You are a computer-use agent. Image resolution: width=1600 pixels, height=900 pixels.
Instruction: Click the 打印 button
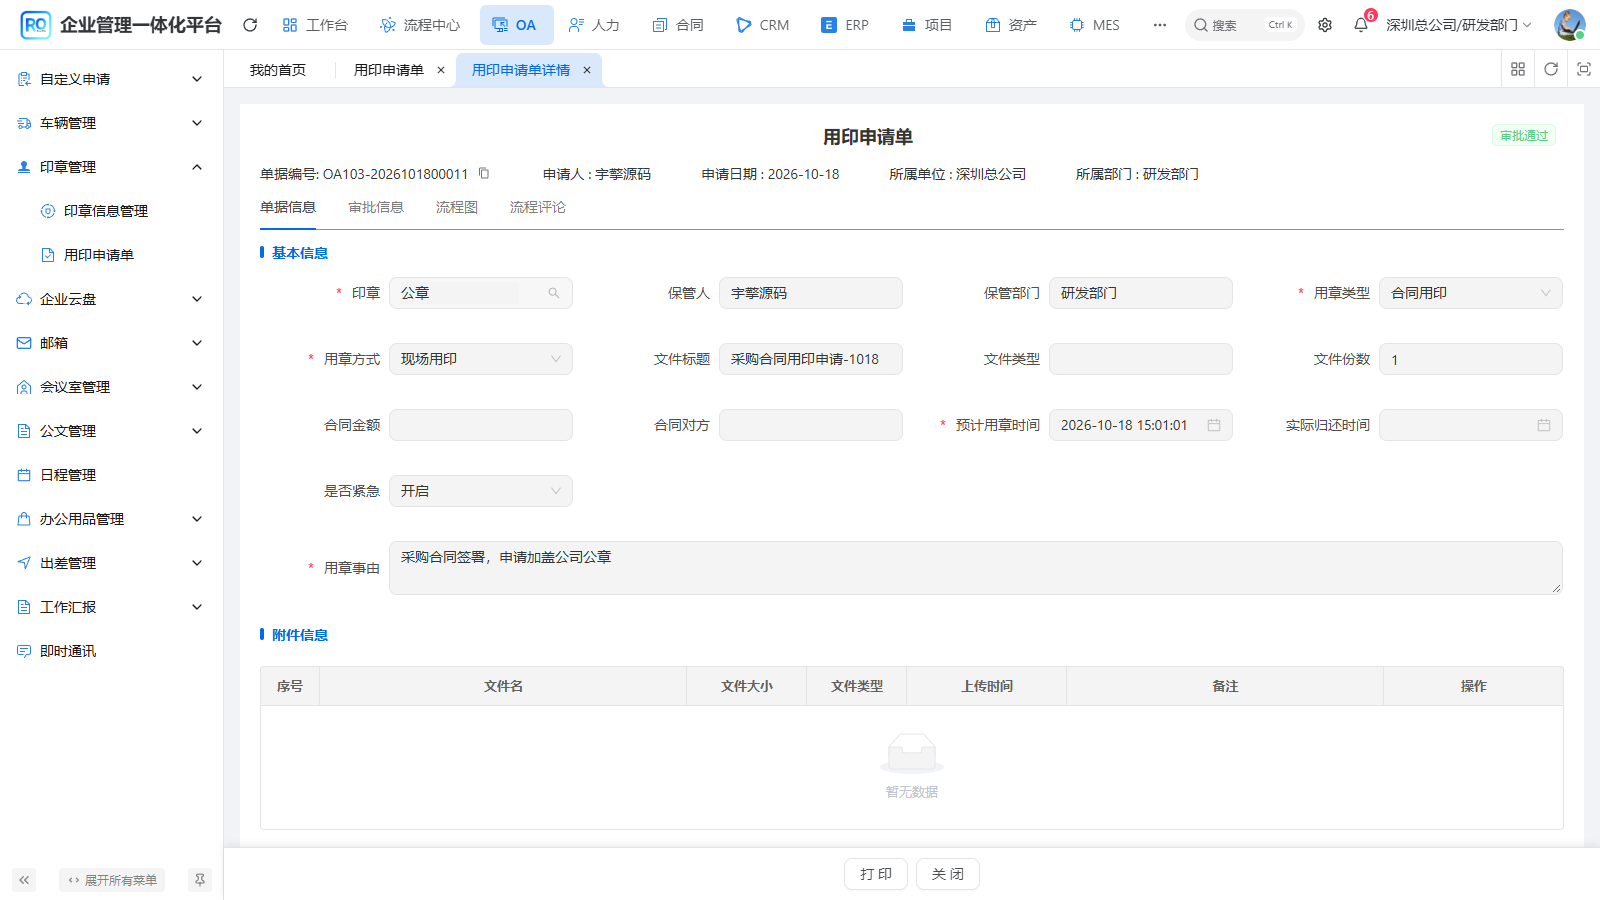point(876,874)
